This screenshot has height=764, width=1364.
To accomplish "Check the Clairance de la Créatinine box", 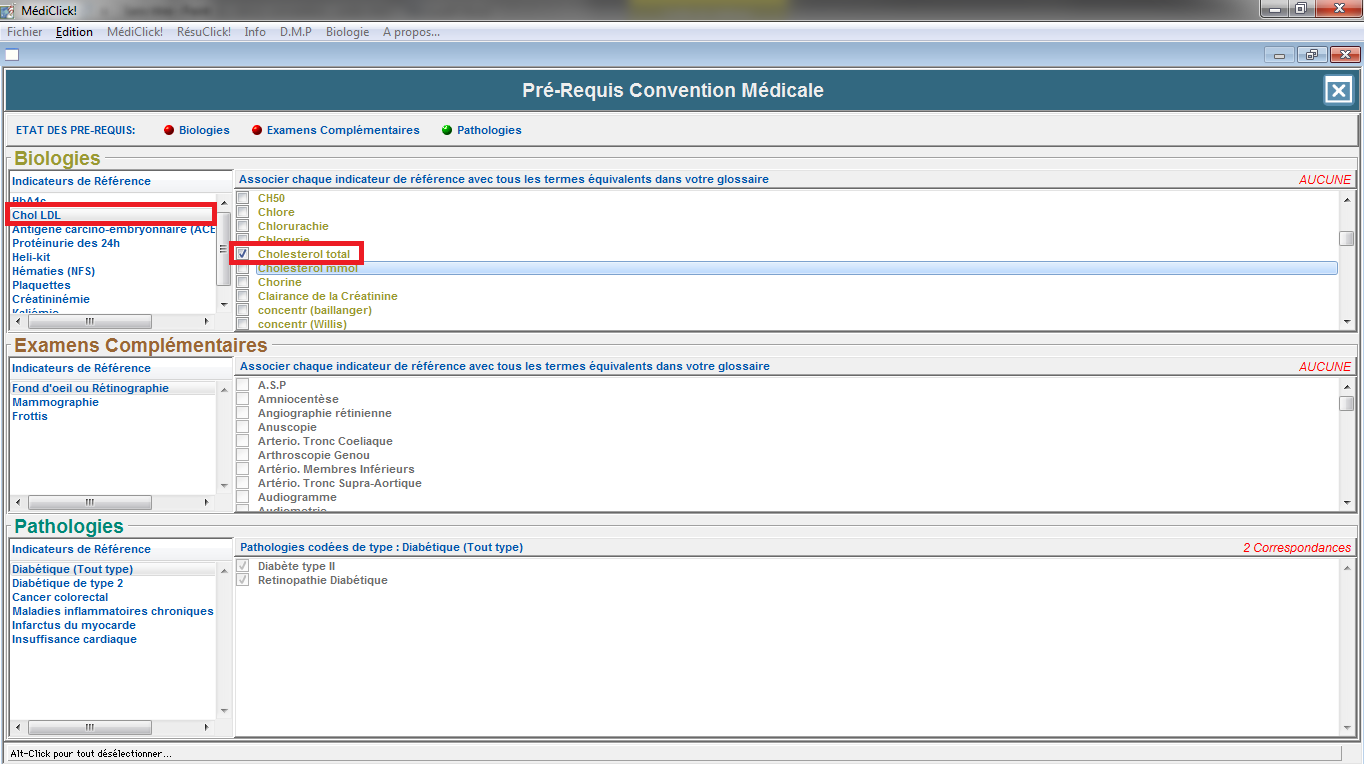I will pos(243,296).
